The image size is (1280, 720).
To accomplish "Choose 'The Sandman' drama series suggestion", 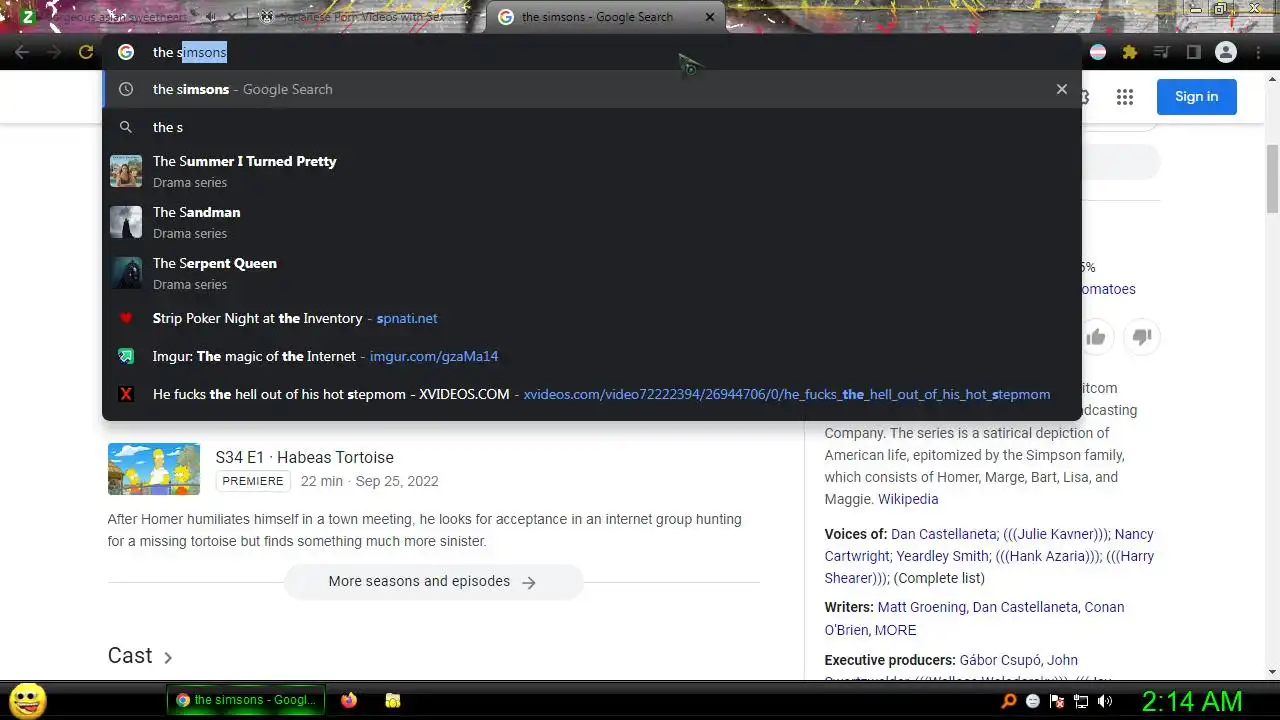I will point(592,222).
